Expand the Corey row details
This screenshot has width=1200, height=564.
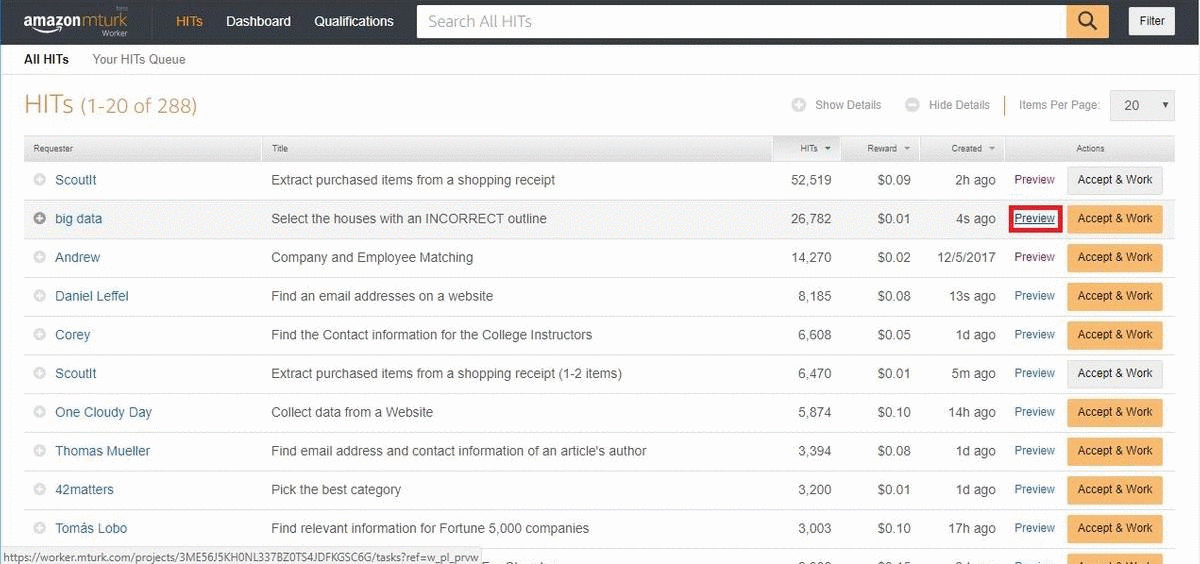coord(40,335)
